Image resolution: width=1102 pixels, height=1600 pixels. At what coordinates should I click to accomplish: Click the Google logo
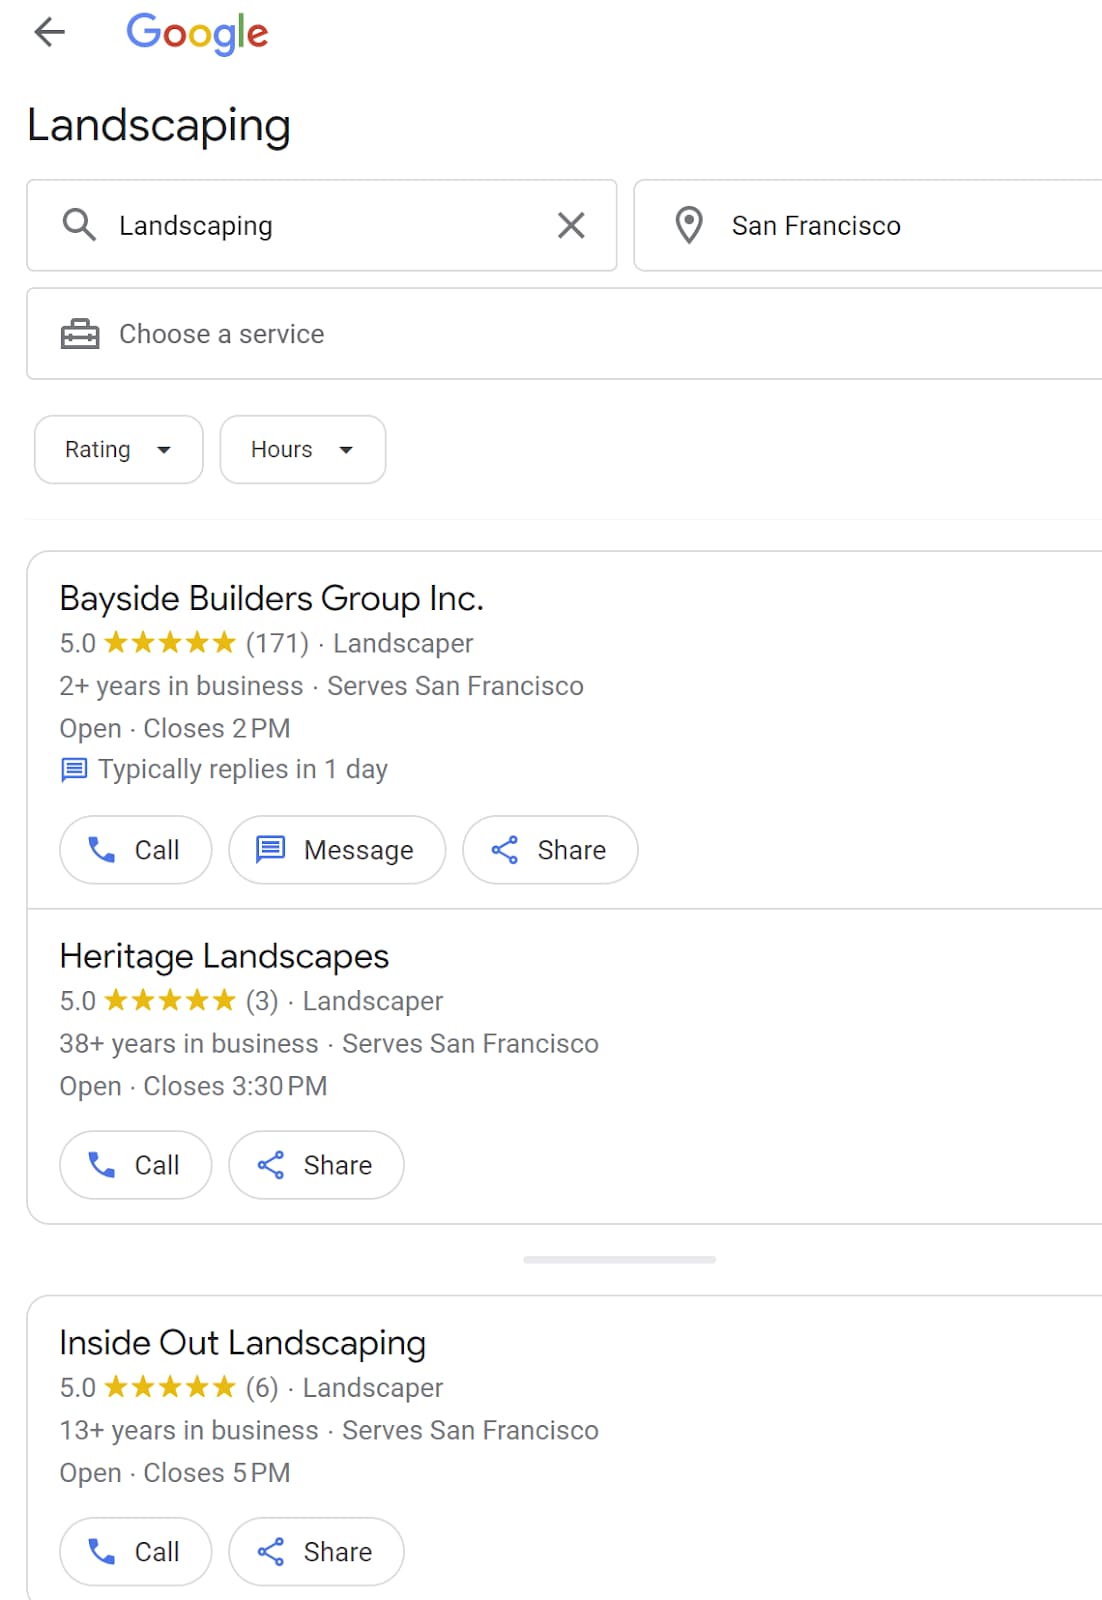click(x=197, y=33)
